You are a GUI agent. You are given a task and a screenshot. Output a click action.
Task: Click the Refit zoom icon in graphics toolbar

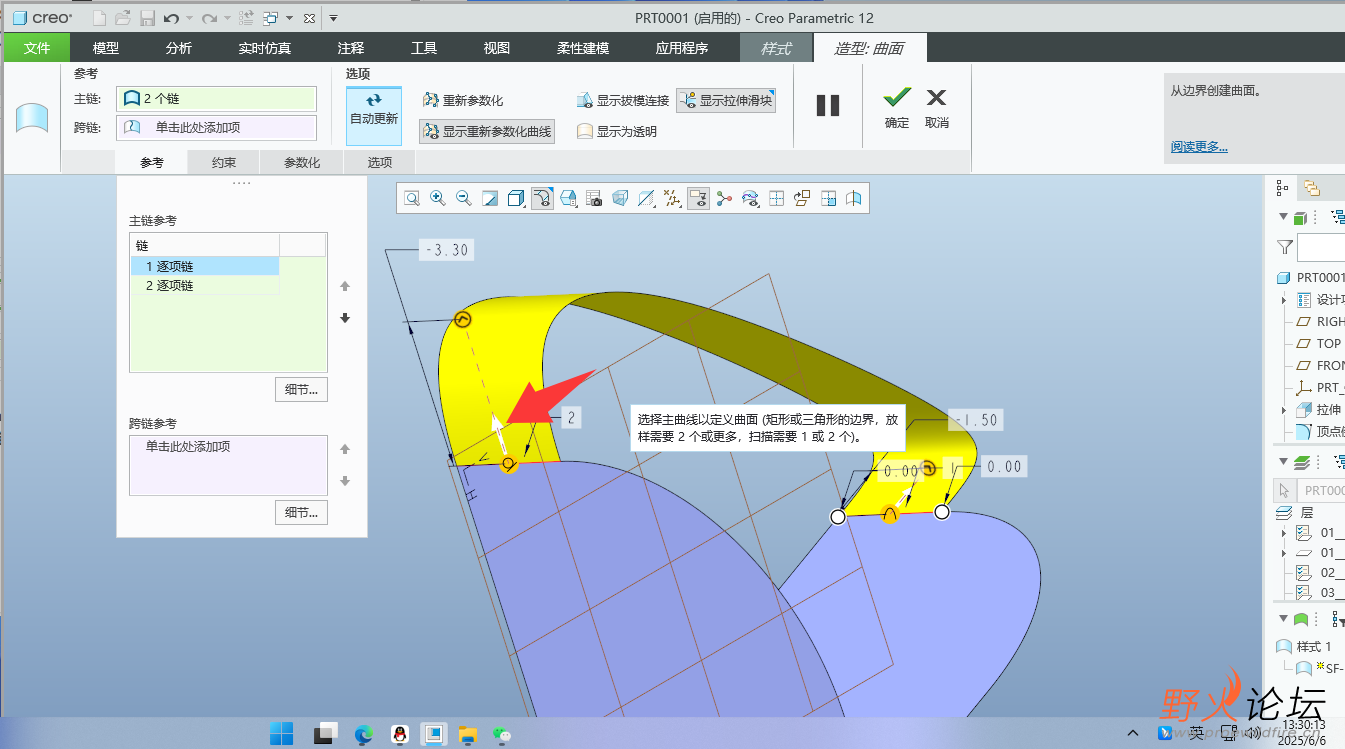pos(412,199)
